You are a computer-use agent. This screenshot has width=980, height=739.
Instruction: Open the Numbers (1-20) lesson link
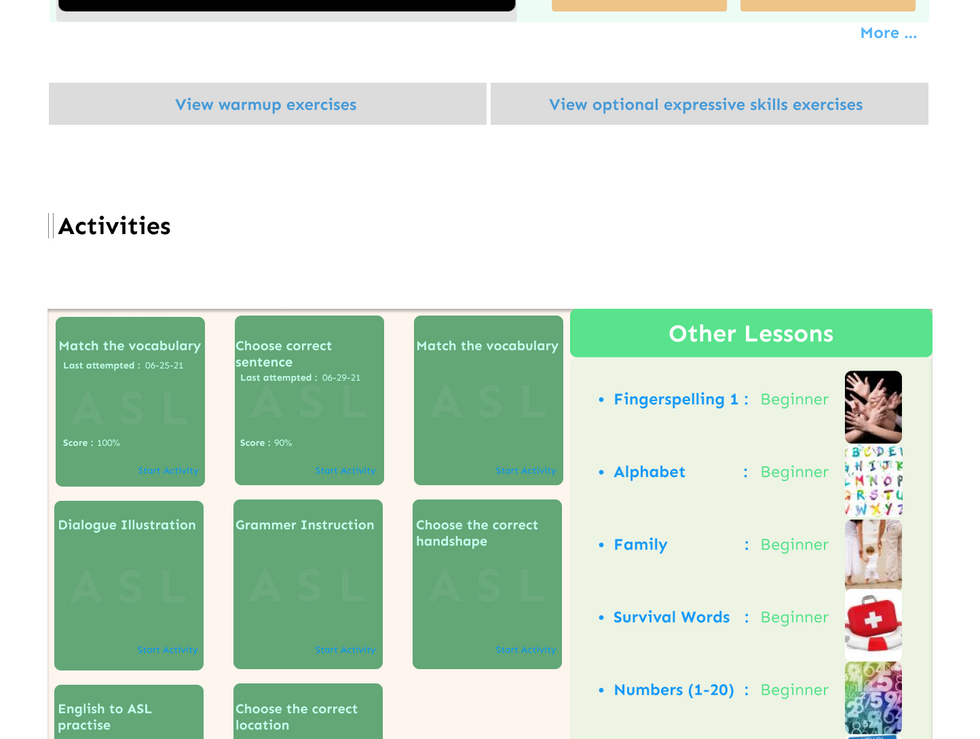tap(674, 690)
